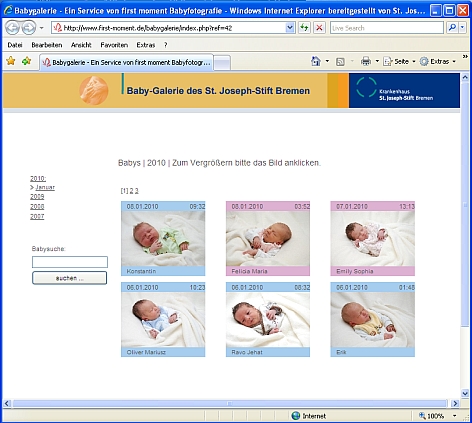
Task: Open the Ansicht menu
Action: 81,45
